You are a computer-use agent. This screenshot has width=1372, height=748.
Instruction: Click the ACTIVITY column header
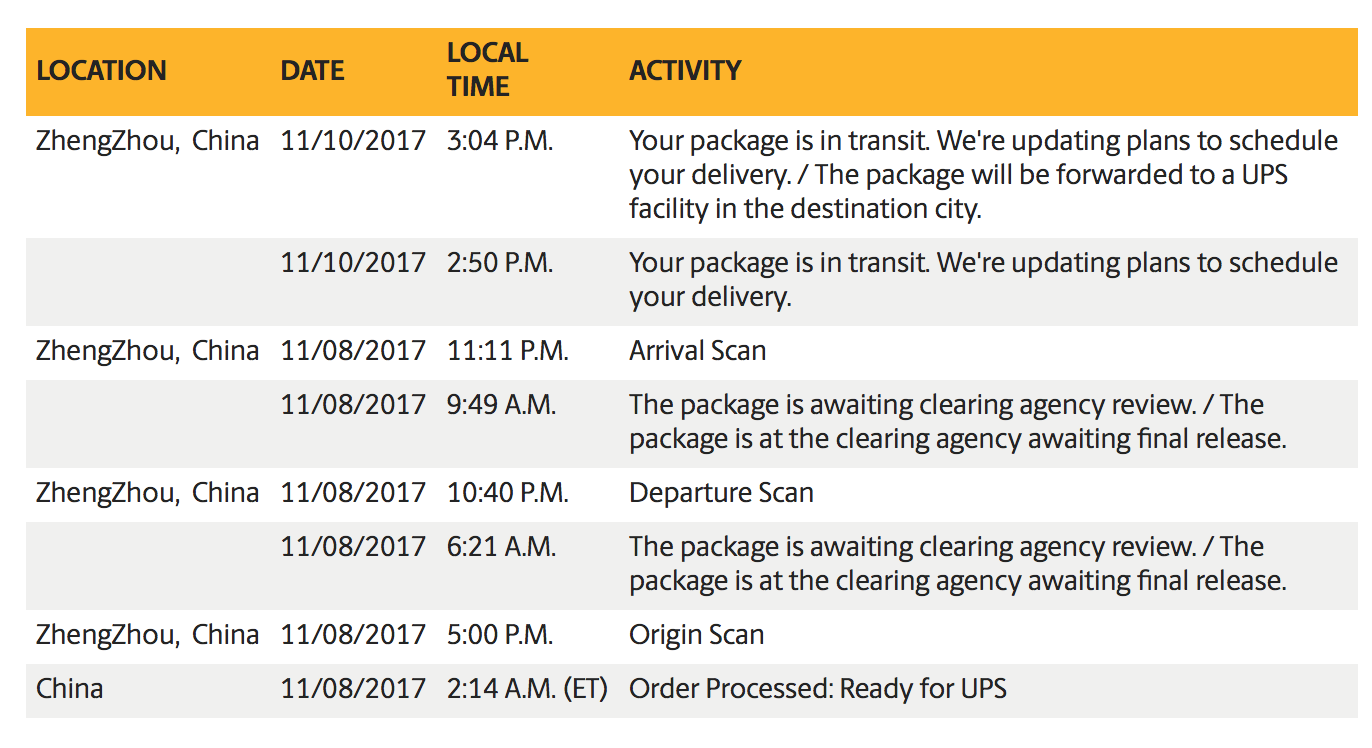click(685, 71)
